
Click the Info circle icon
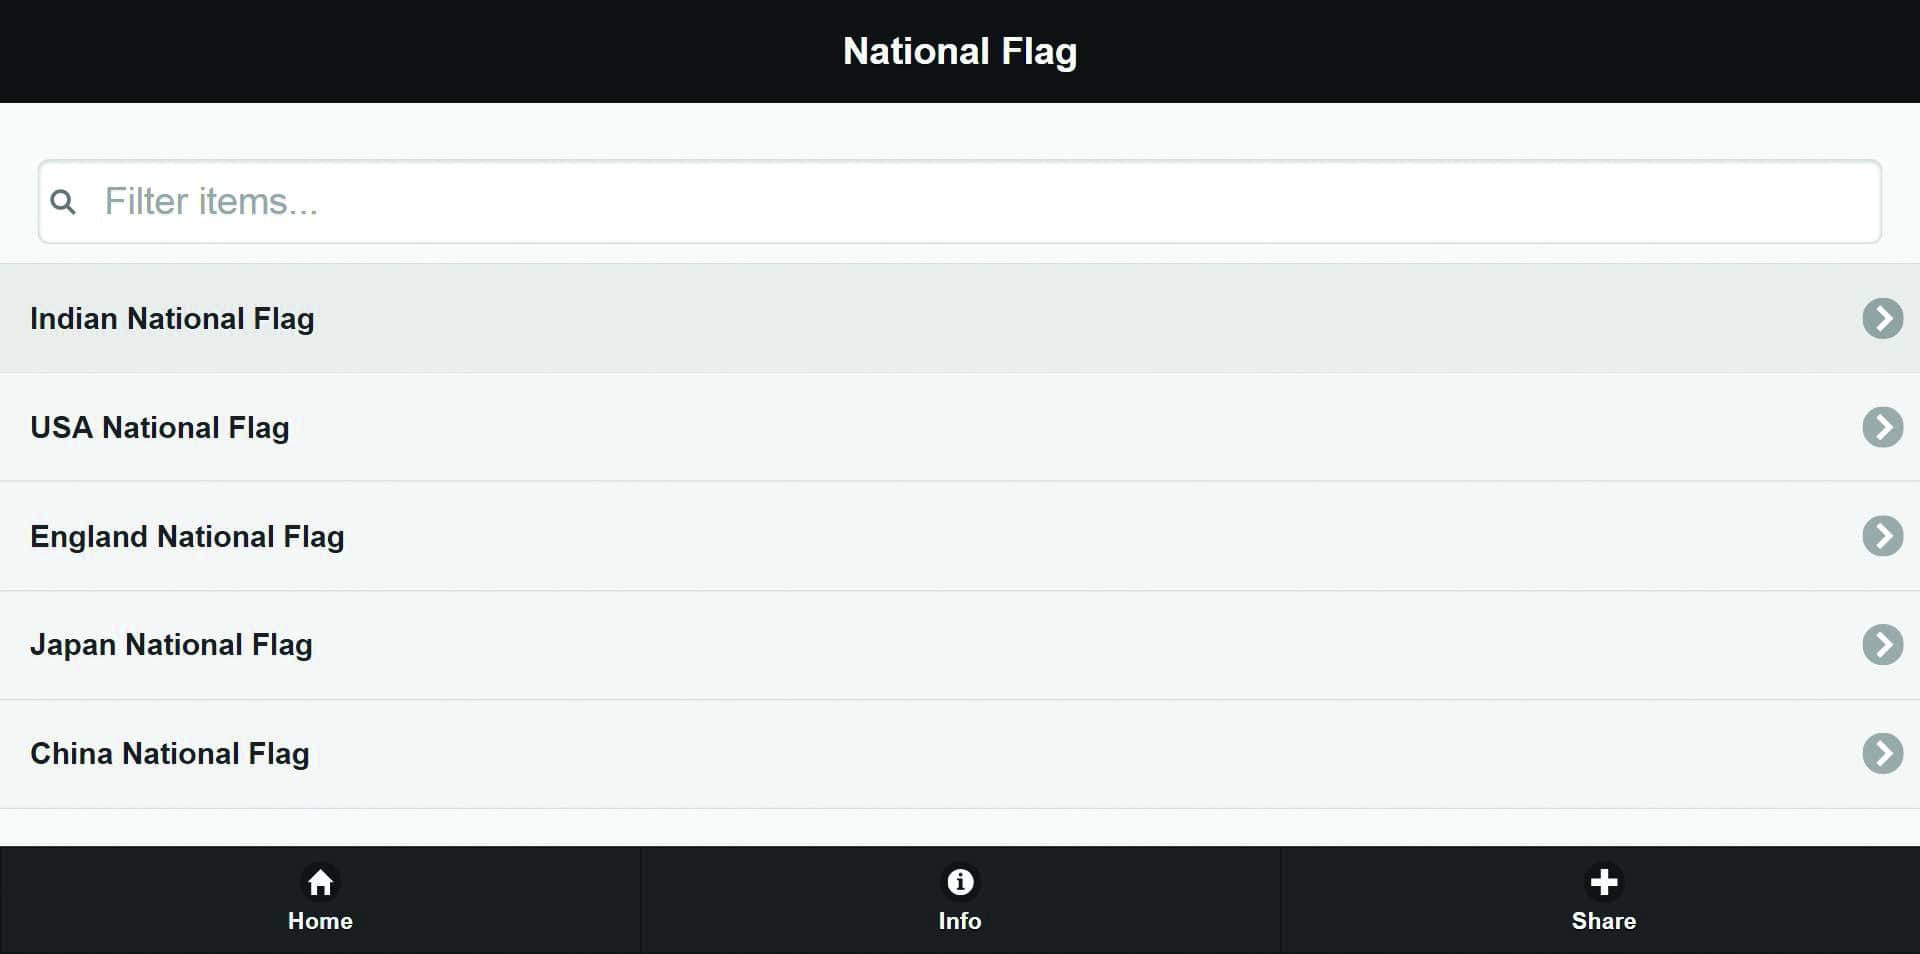pos(960,882)
